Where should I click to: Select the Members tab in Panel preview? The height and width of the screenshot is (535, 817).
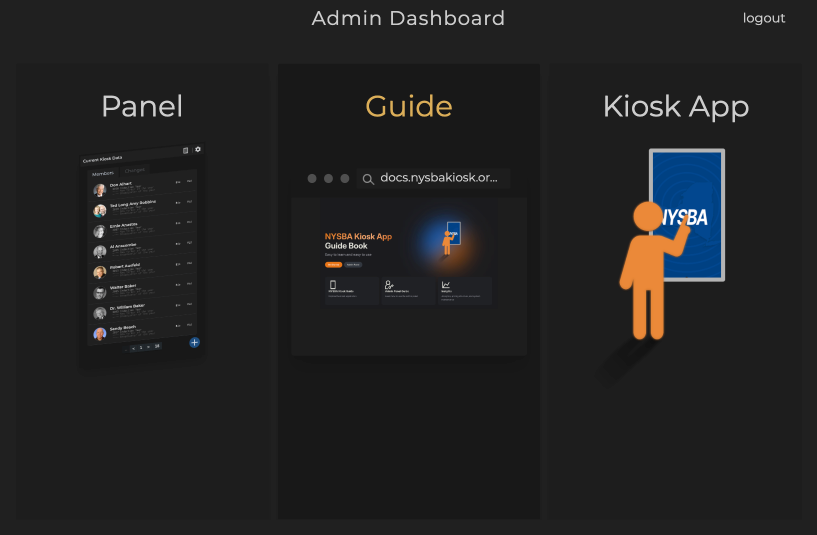click(x=103, y=173)
